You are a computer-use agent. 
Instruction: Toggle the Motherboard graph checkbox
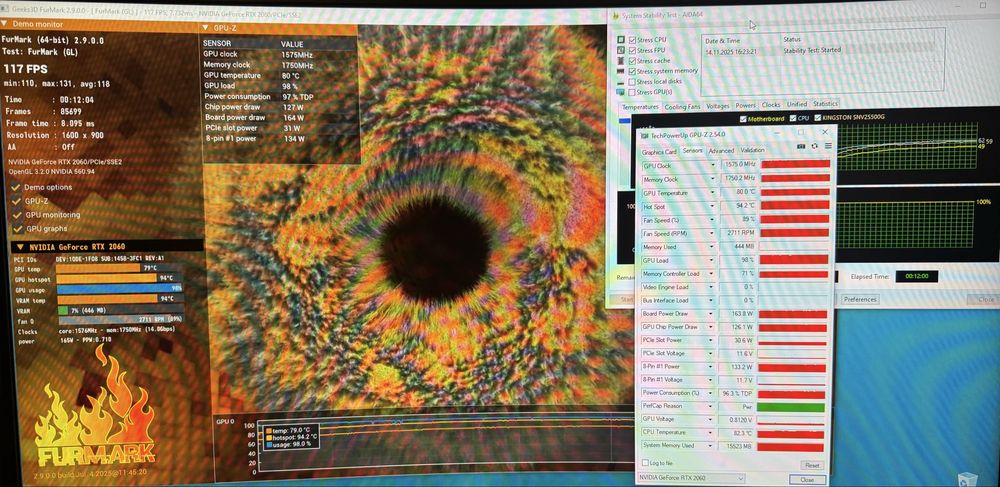(742, 119)
